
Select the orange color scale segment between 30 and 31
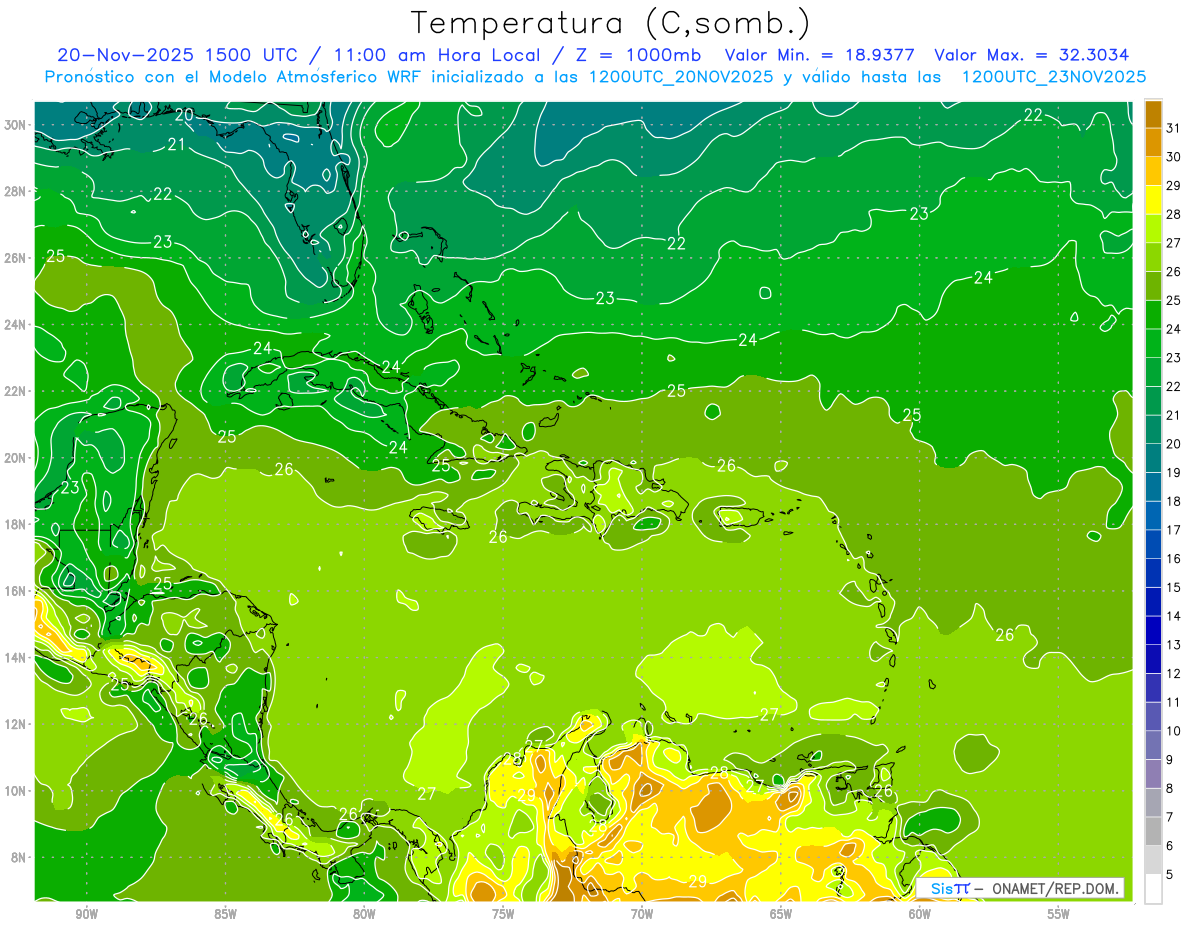(x=1153, y=141)
